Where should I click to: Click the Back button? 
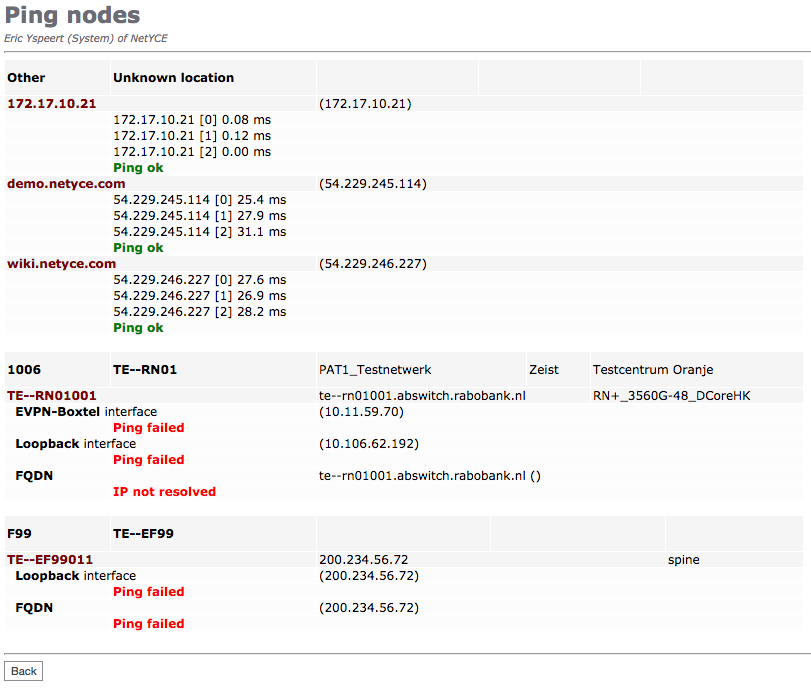pos(24,671)
